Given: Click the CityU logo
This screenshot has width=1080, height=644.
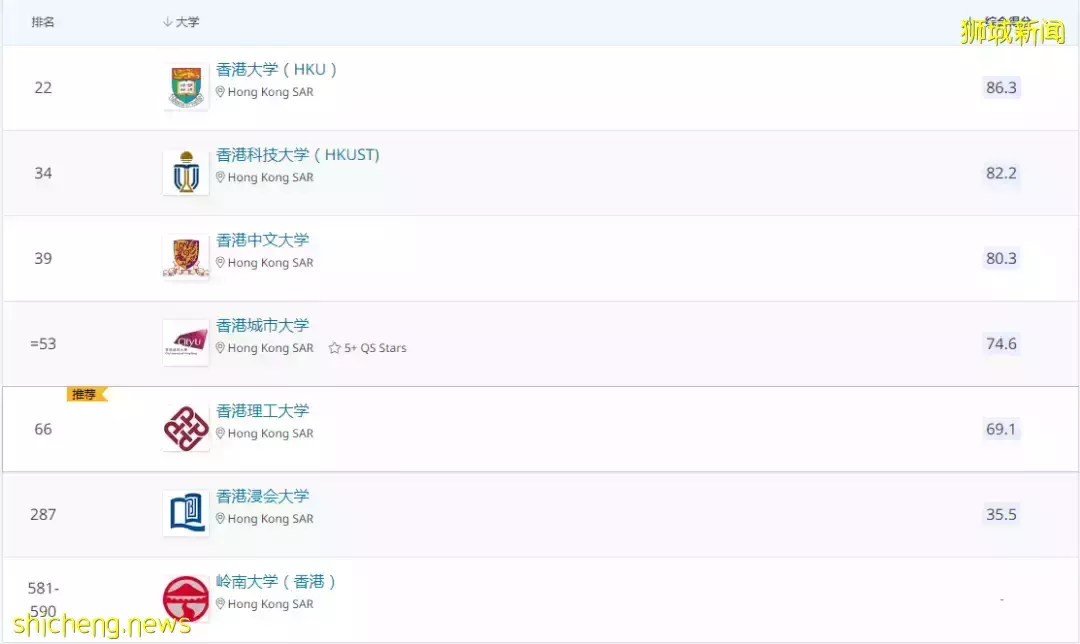Looking at the screenshot, I should click(x=186, y=343).
